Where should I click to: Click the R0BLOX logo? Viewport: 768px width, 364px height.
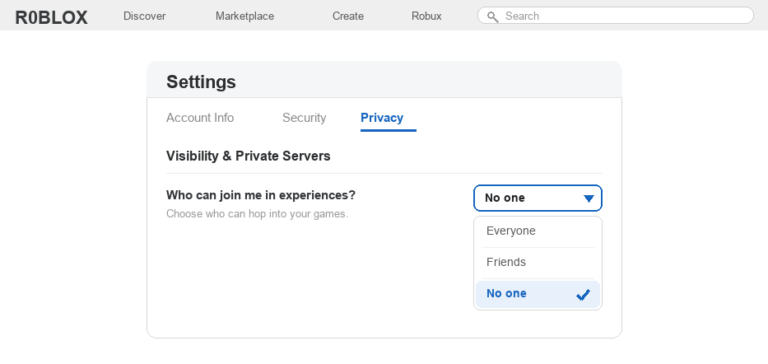pos(51,17)
